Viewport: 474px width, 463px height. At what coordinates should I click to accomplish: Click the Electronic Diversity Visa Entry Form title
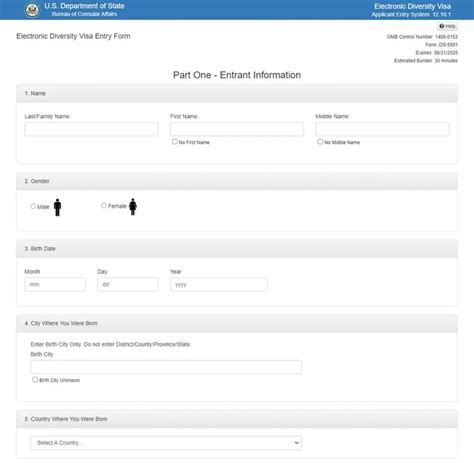73,36
